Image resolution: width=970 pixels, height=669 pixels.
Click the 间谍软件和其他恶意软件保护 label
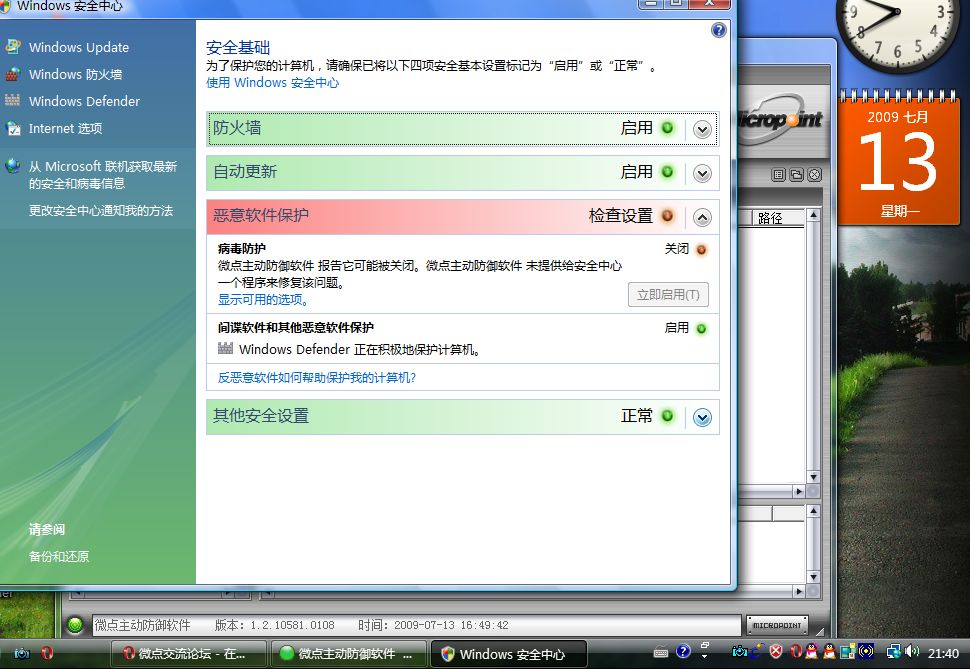point(296,327)
